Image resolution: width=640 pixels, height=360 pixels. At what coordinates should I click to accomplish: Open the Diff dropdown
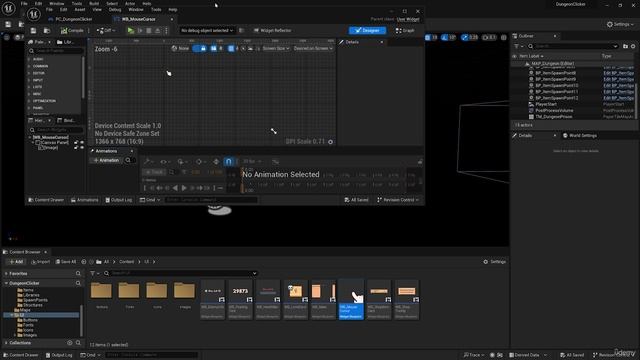106,31
